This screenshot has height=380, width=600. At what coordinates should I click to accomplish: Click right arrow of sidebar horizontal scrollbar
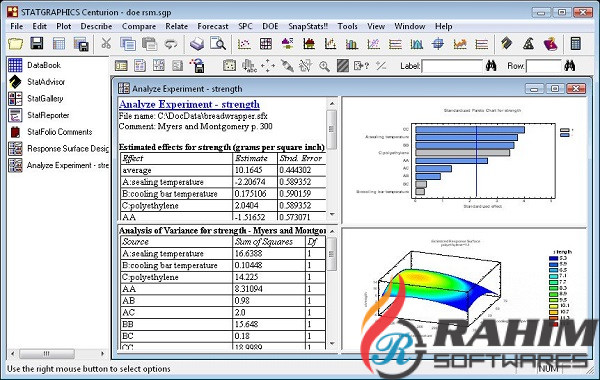point(103,354)
